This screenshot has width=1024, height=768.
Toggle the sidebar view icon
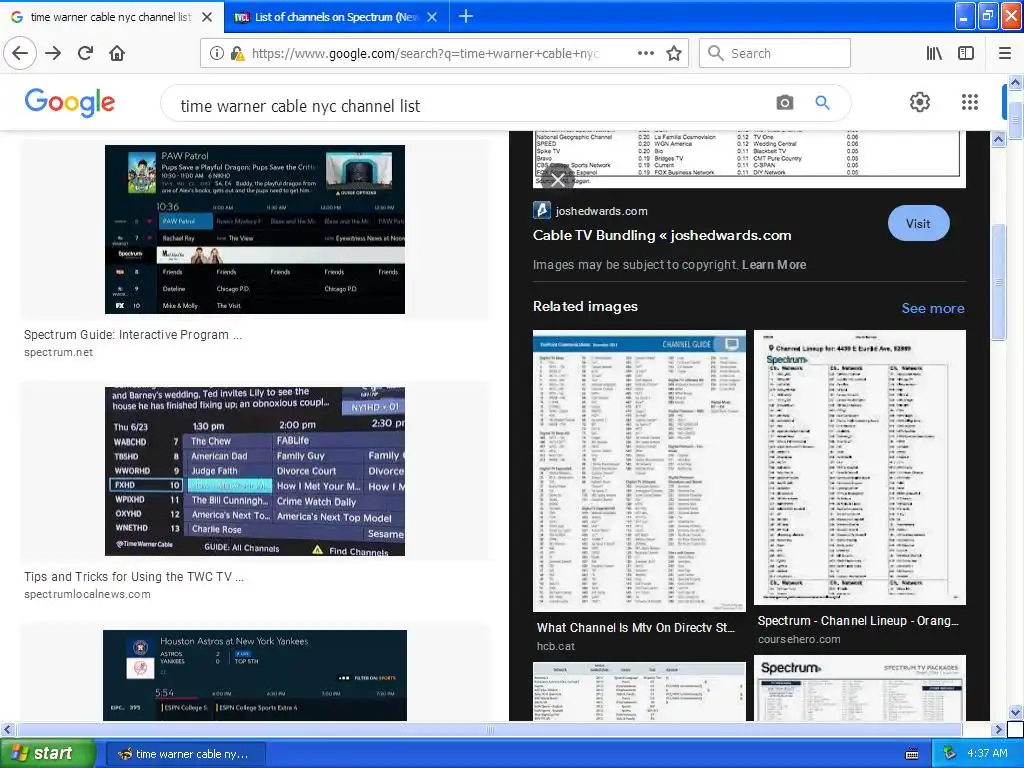pyautogui.click(x=966, y=54)
